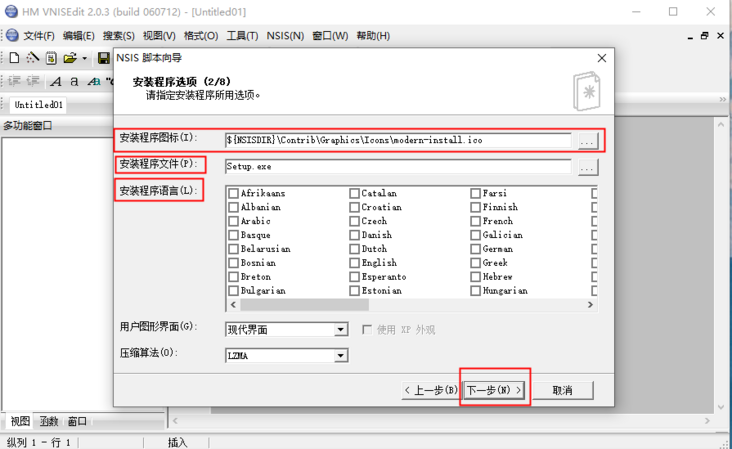Check the Afrikaans language box
This screenshot has width=732, height=449.
click(x=233, y=193)
